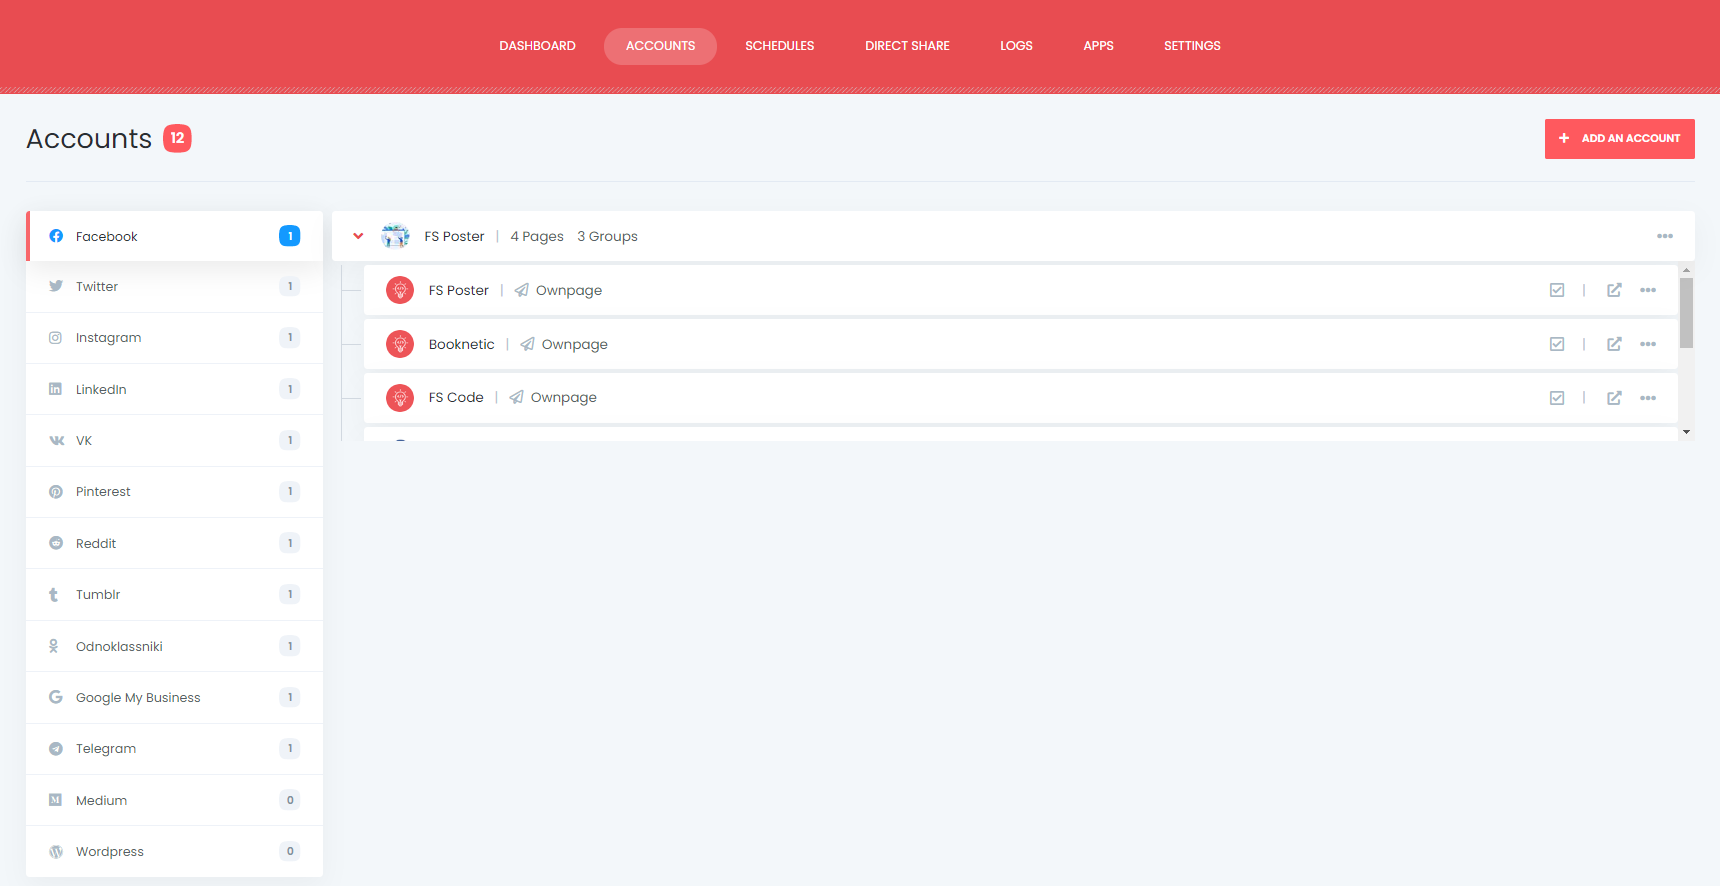The height and width of the screenshot is (886, 1720).
Task: Click the 'VK' label in sidebar
Action: (x=84, y=441)
